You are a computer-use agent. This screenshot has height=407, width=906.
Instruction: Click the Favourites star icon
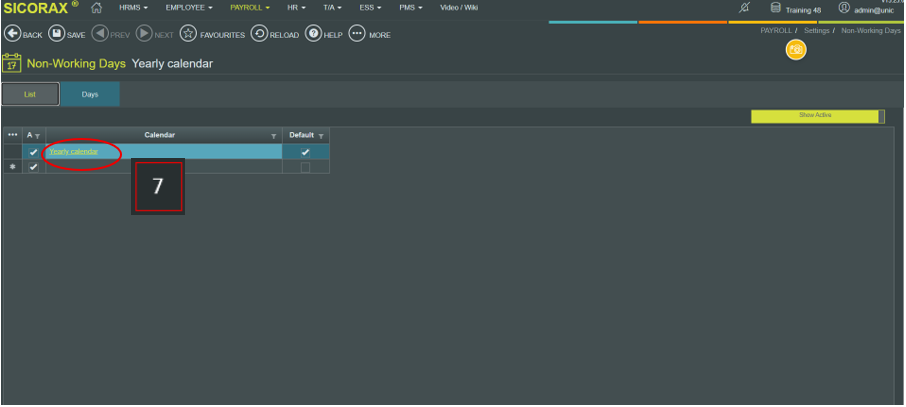point(188,34)
